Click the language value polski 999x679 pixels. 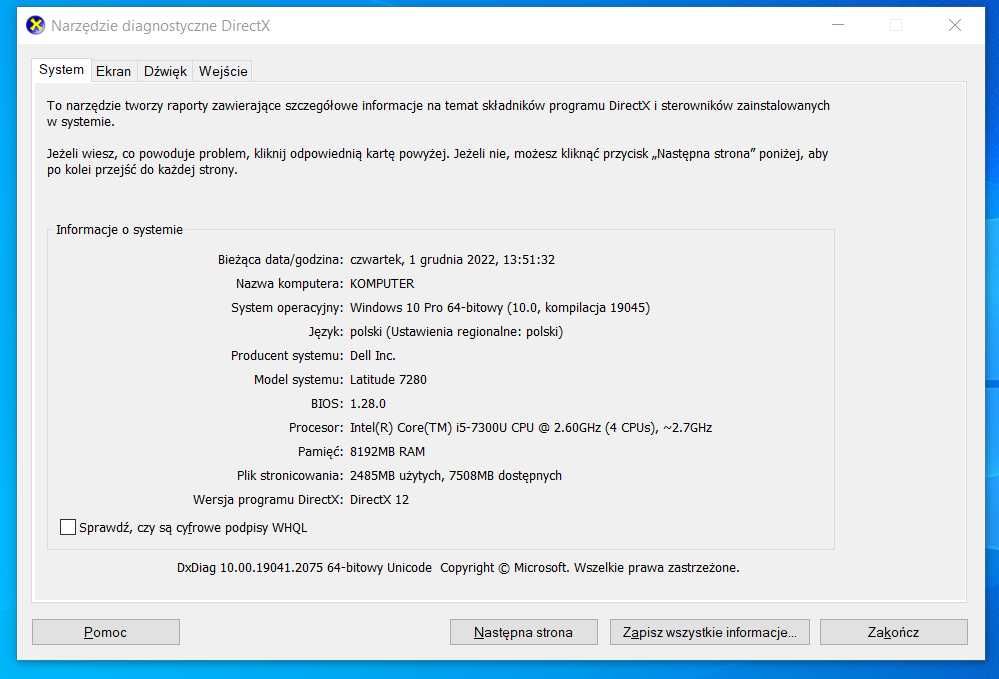456,332
